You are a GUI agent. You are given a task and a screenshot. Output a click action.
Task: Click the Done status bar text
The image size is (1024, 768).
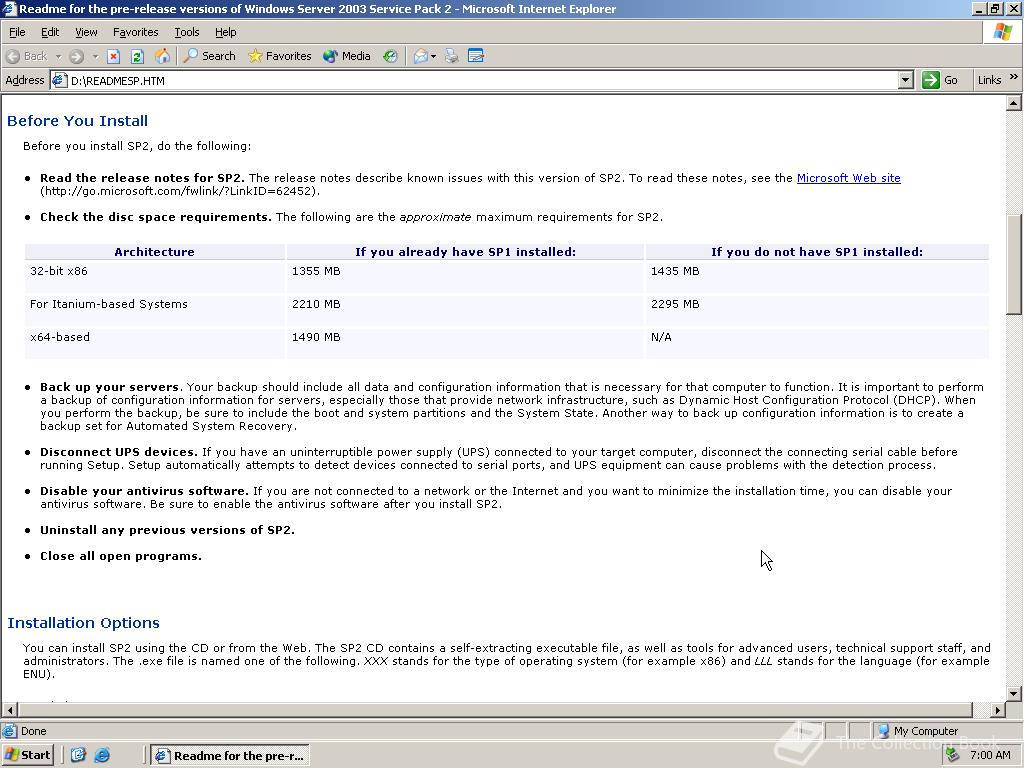(x=33, y=731)
